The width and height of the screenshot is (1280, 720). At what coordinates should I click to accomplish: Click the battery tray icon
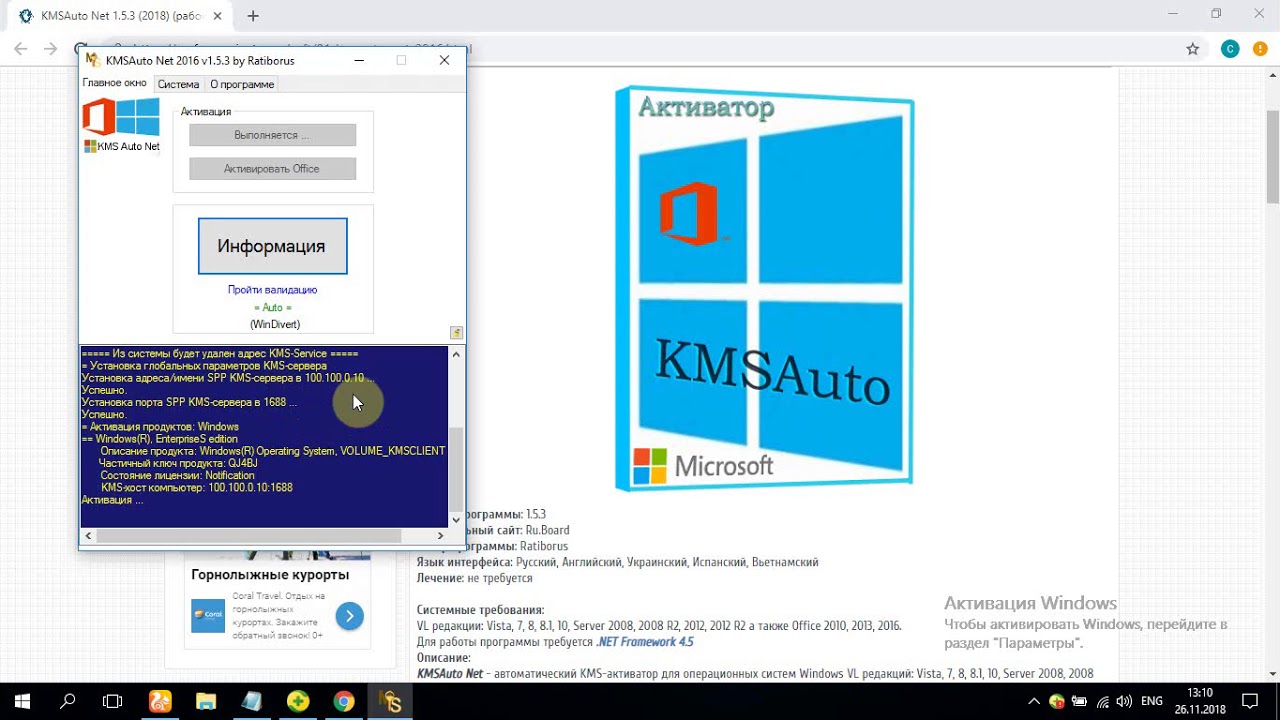pyautogui.click(x=1080, y=701)
